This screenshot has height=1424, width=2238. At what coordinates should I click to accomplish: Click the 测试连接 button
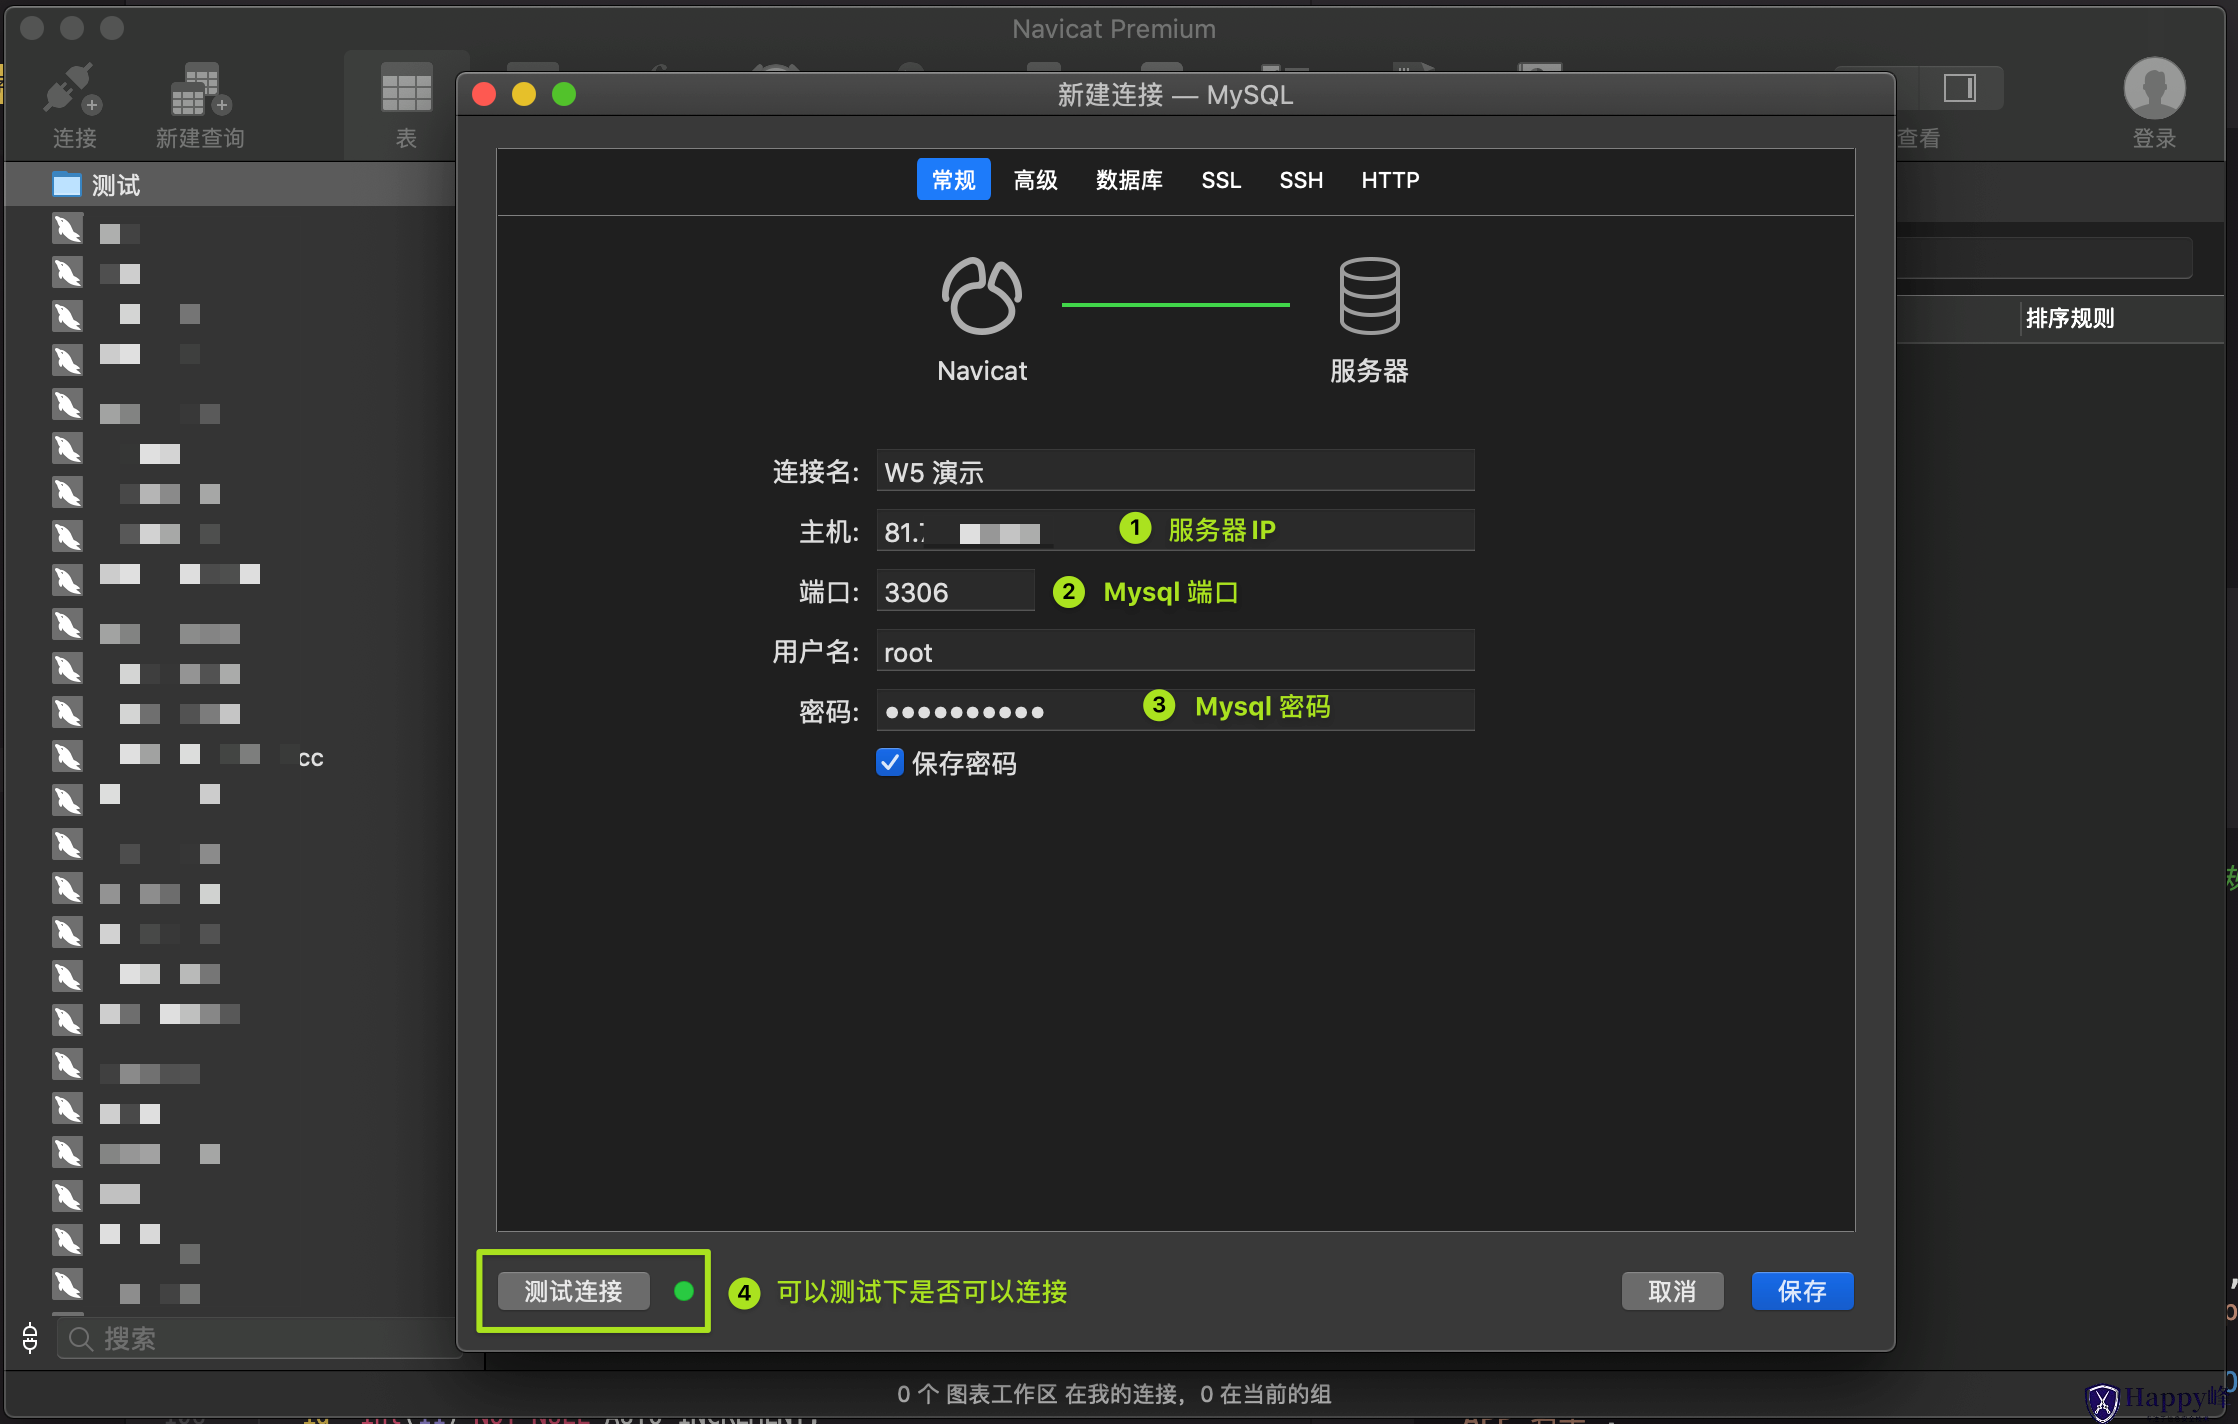573,1291
